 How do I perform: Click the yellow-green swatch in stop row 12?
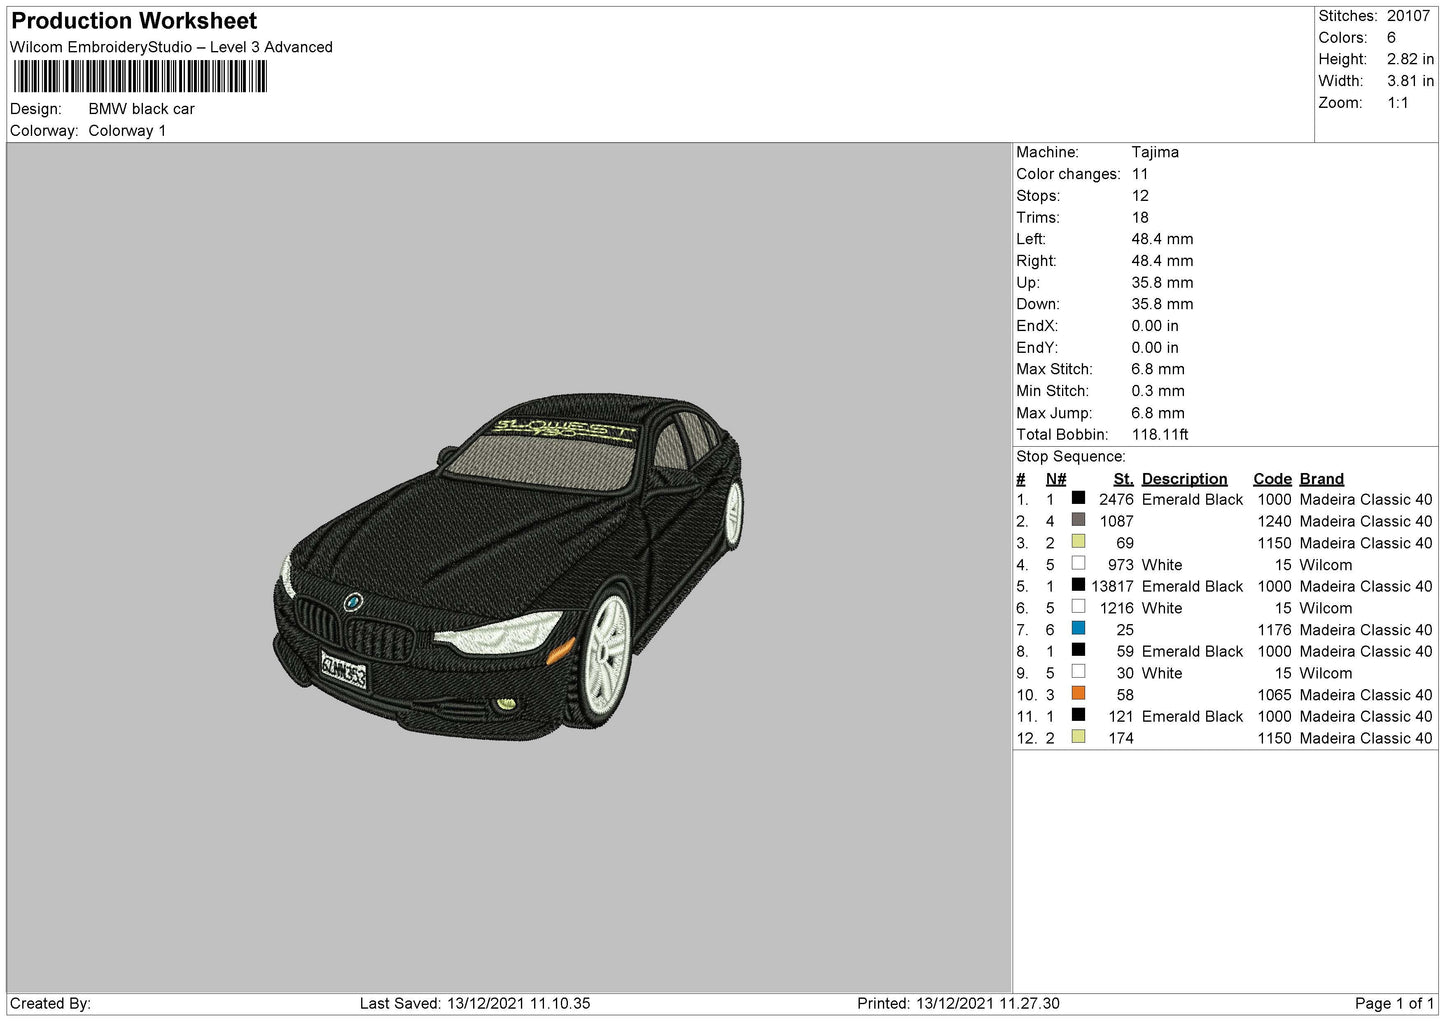pyautogui.click(x=1078, y=737)
